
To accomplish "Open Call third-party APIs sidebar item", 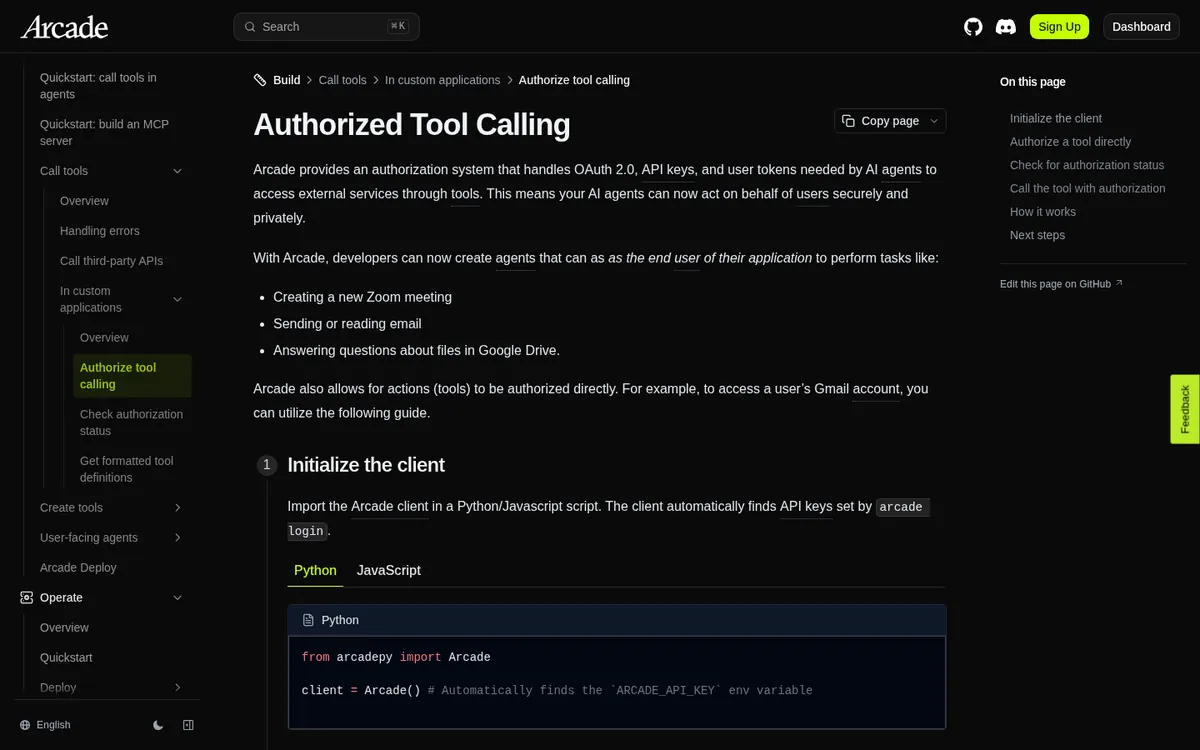I will coord(111,261).
